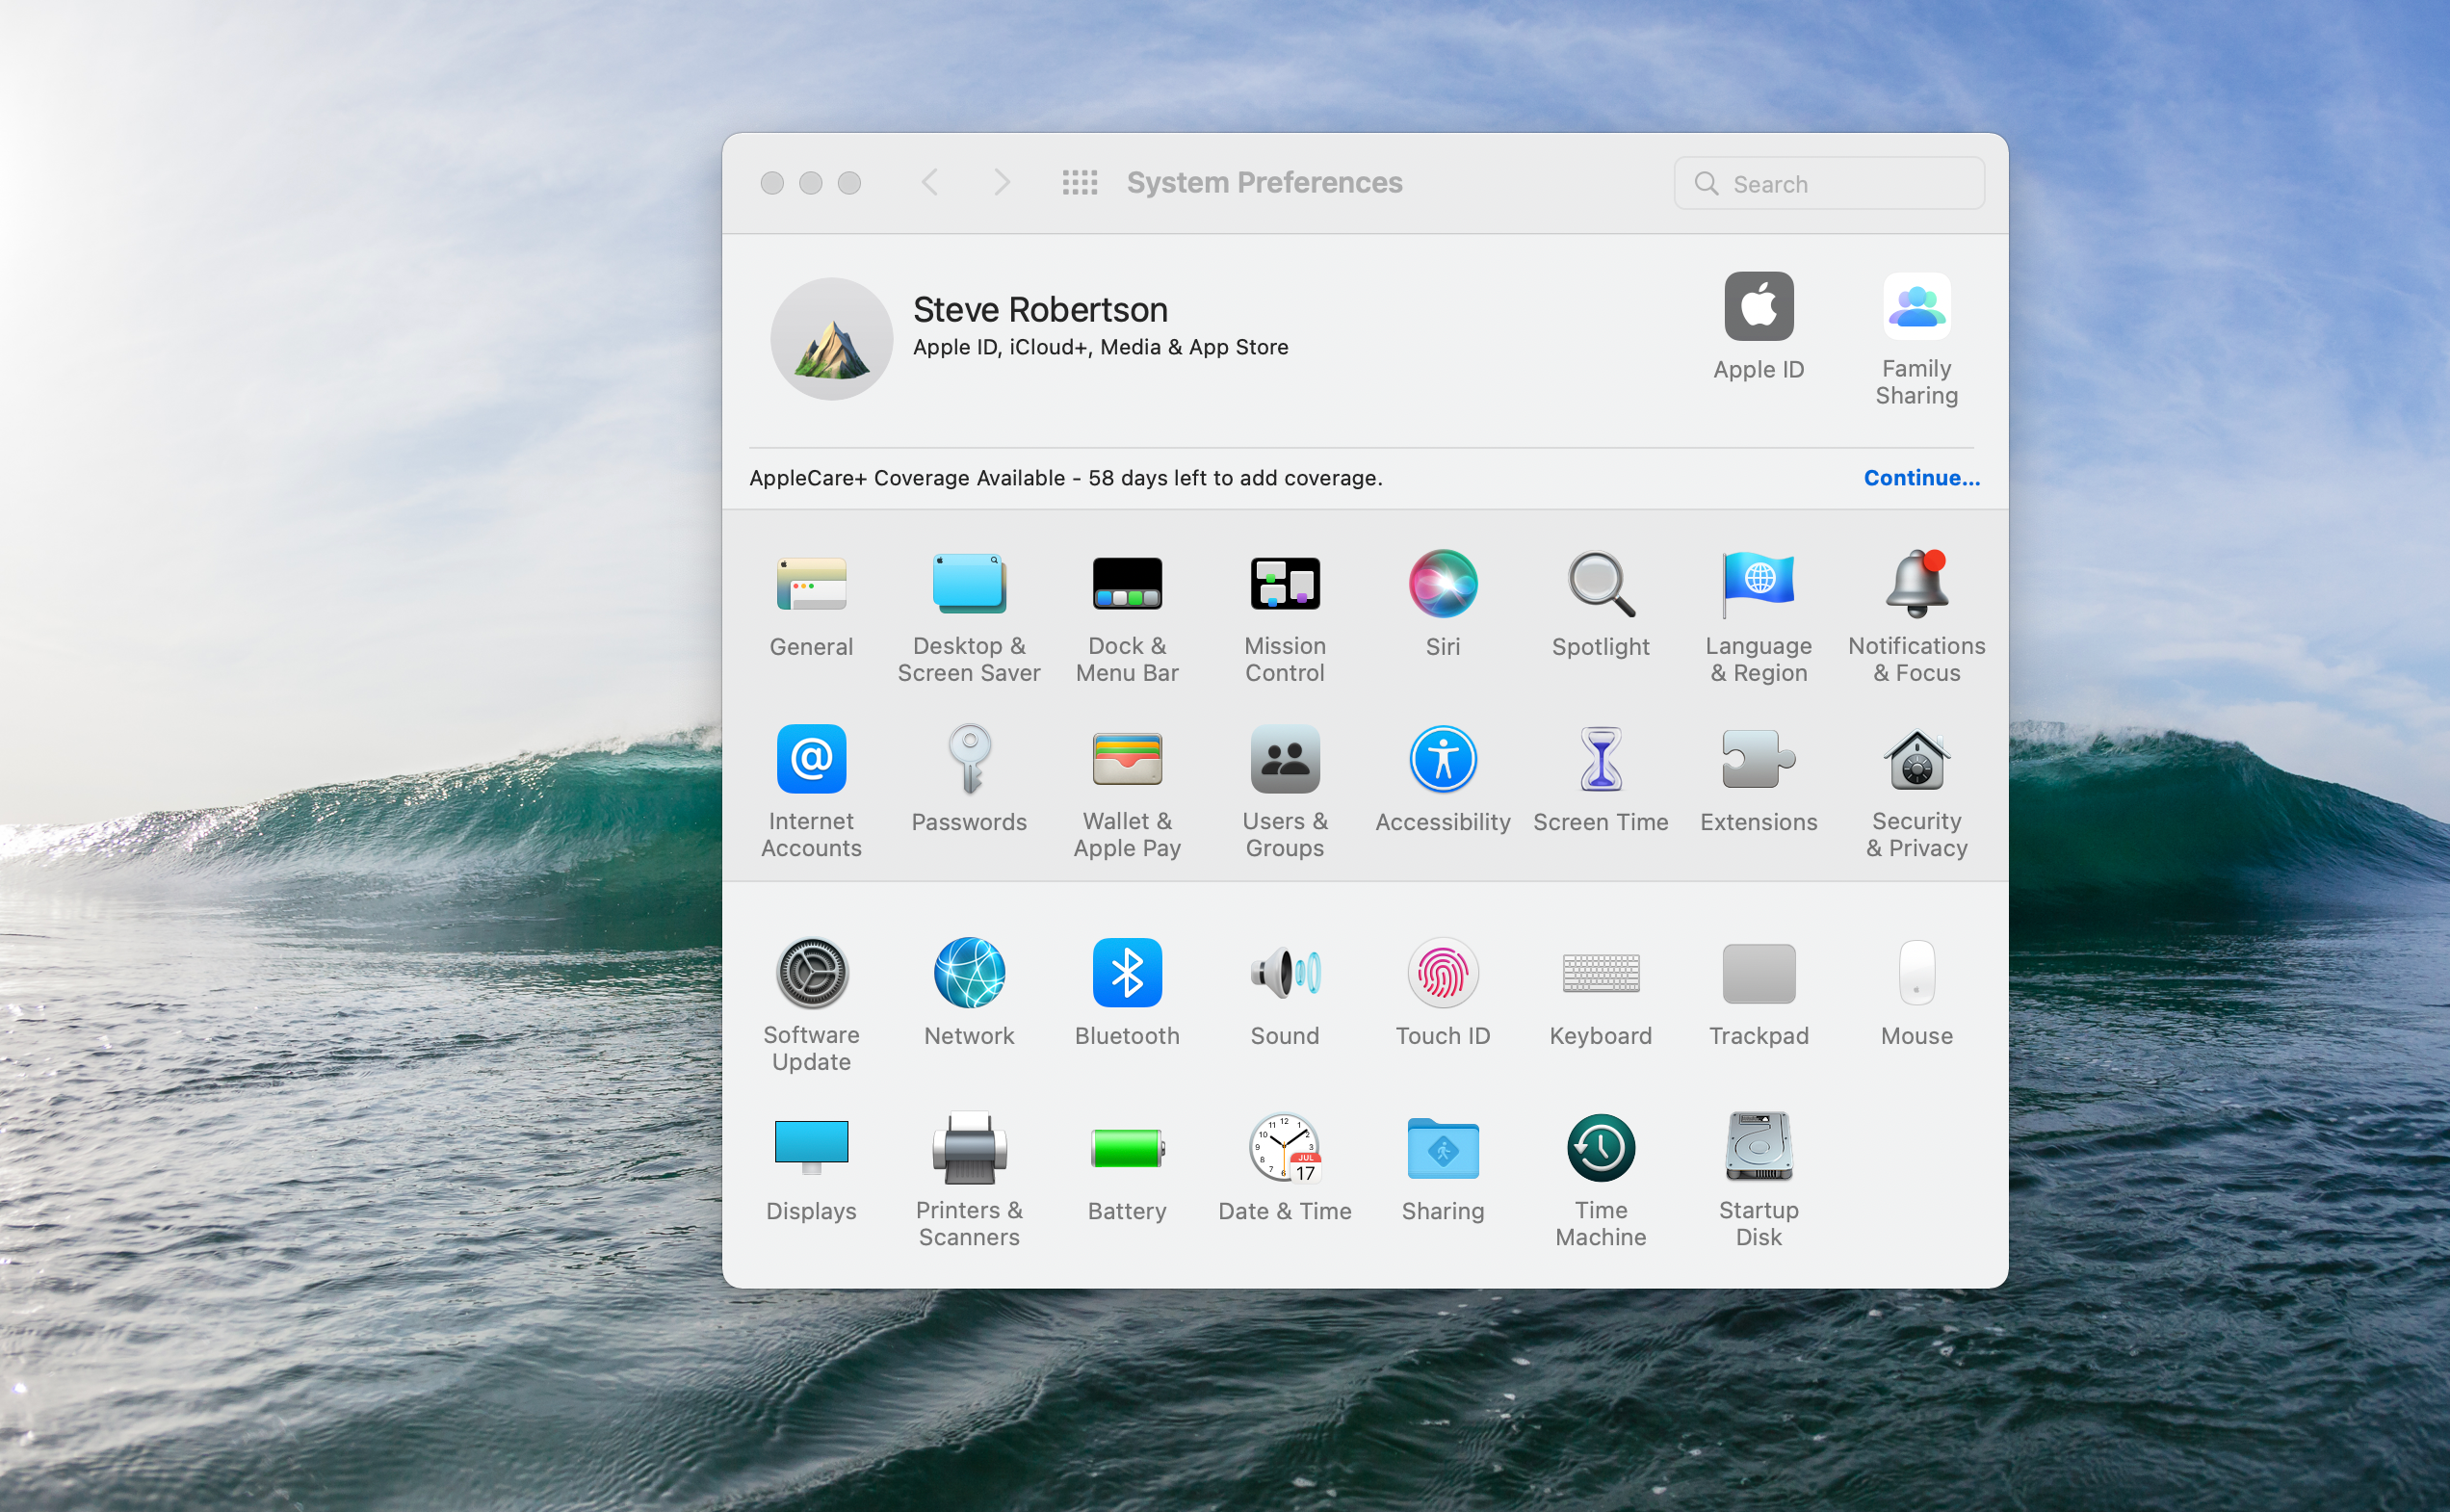Screen dimensions: 2450x1512
Task: Show all preferences grid button
Action: coord(1080,183)
